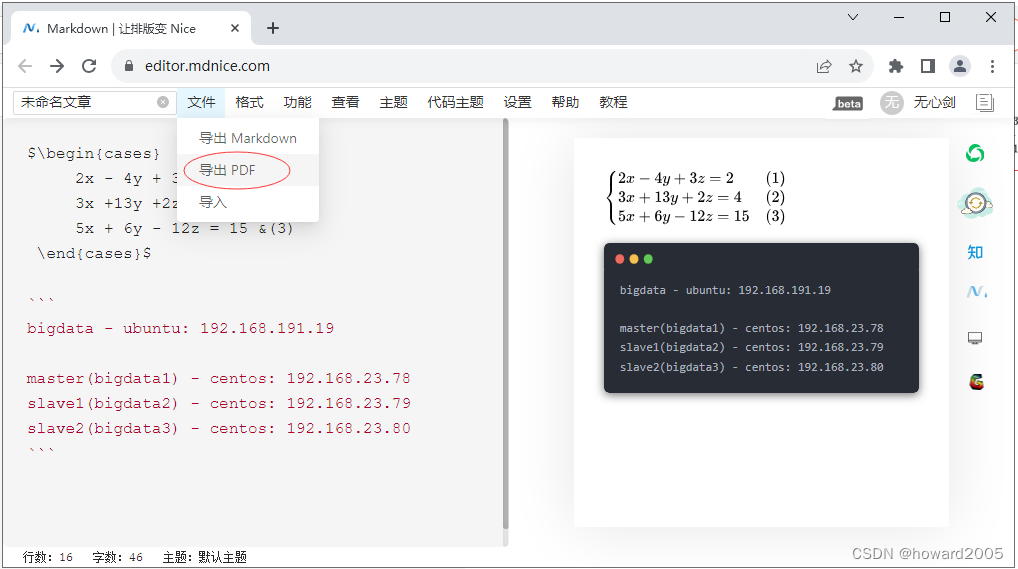This screenshot has height=569, width=1018.
Task: Open Chrome three-dot menu
Action: (992, 66)
